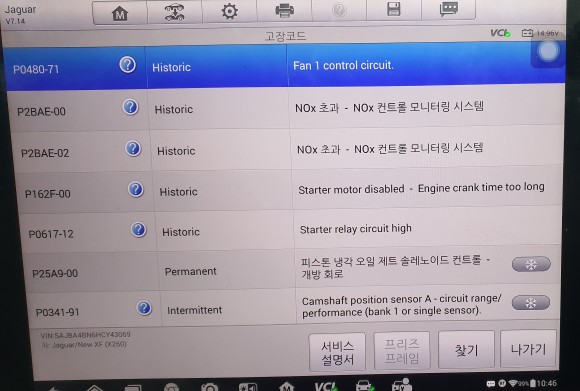The height and width of the screenshot is (391, 580).
Task: Open 서비스 설명서 service manual button
Action: [337, 352]
